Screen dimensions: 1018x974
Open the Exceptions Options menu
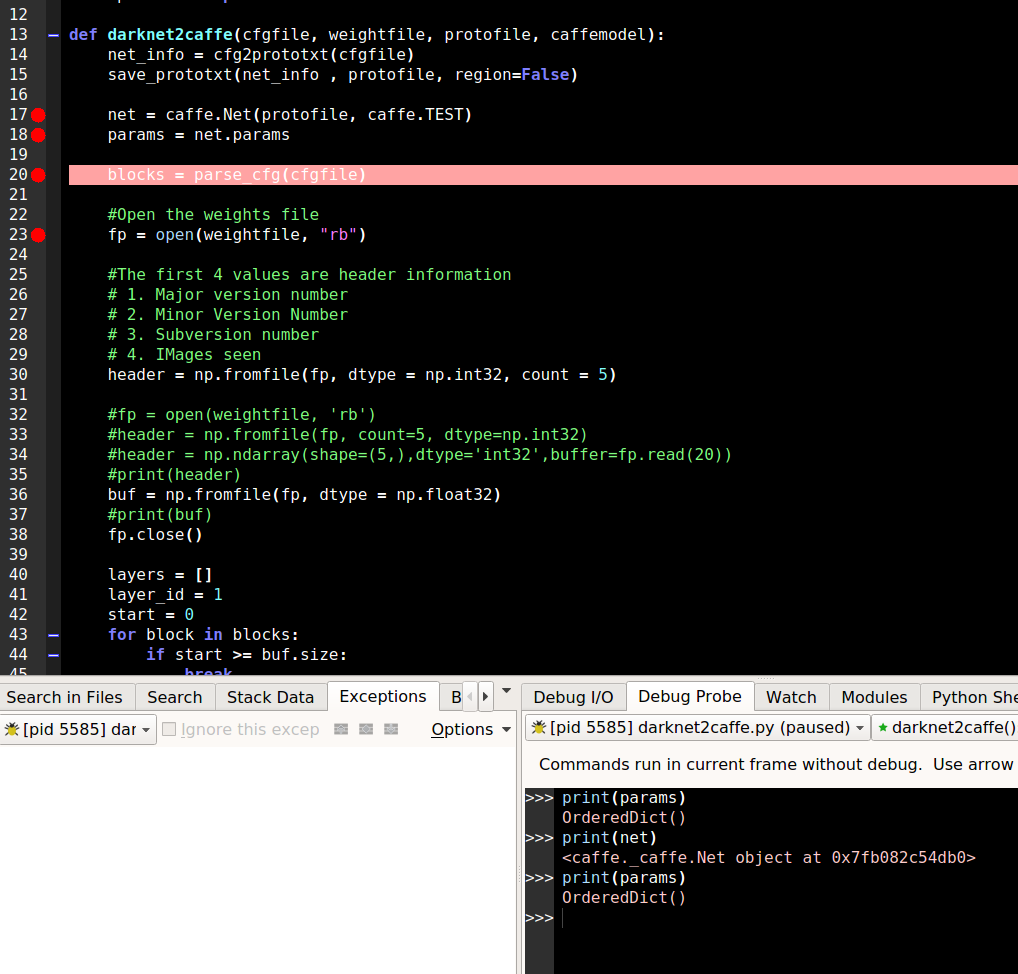(x=471, y=729)
